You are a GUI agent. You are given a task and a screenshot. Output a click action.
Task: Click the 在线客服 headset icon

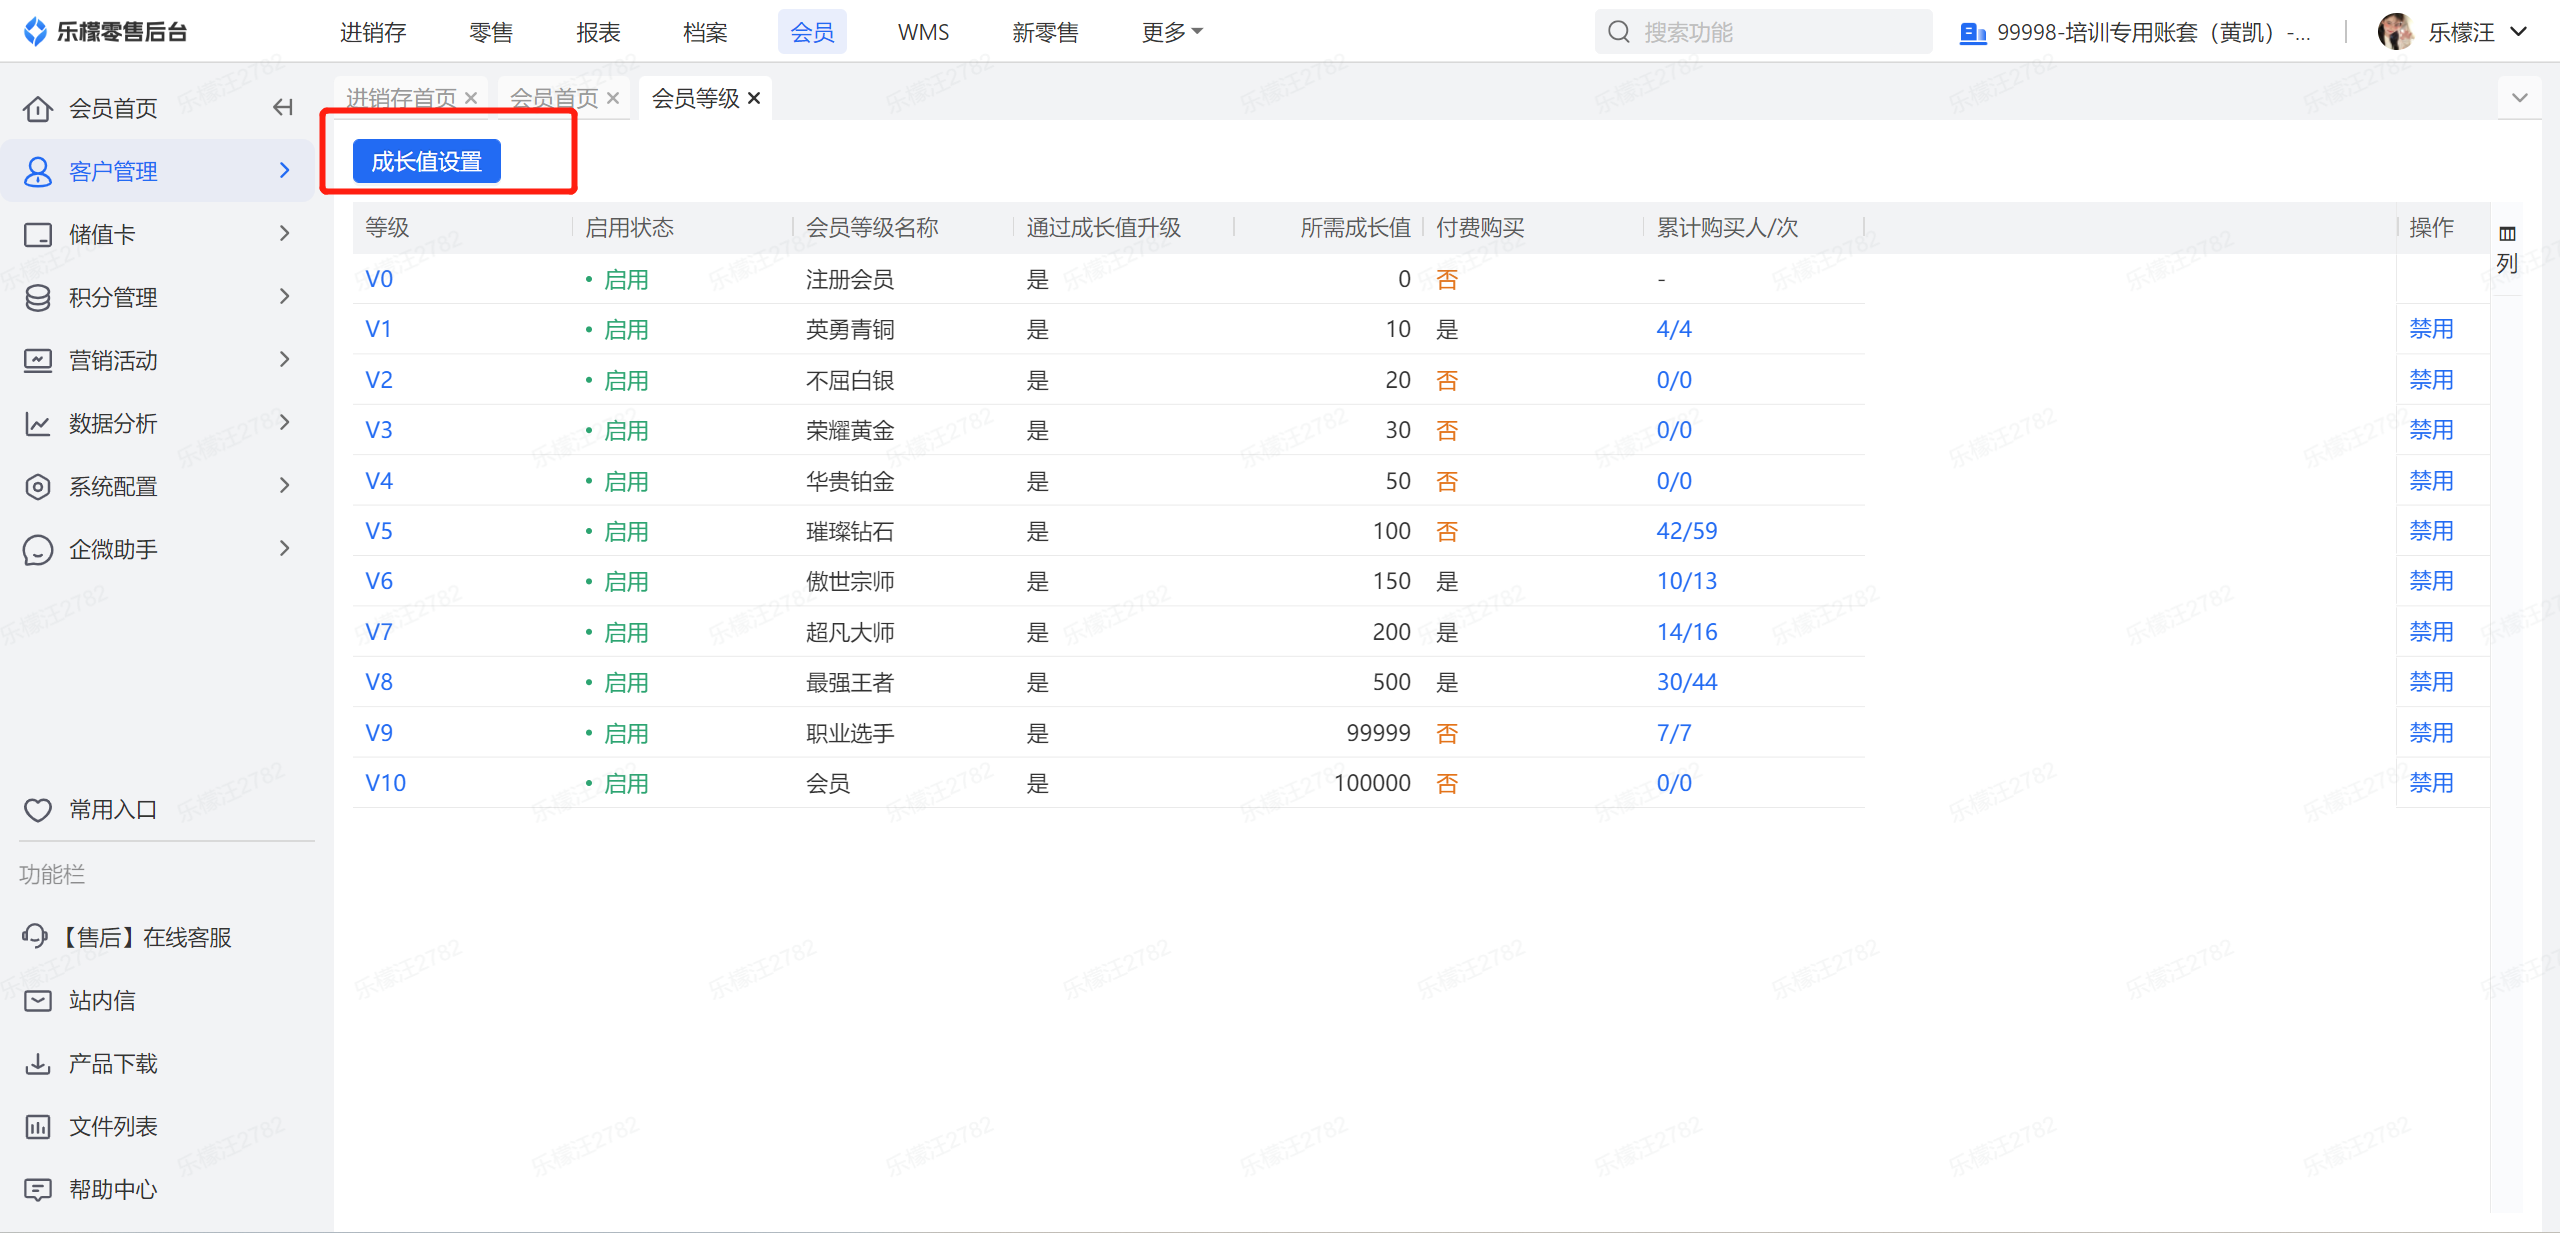35,936
